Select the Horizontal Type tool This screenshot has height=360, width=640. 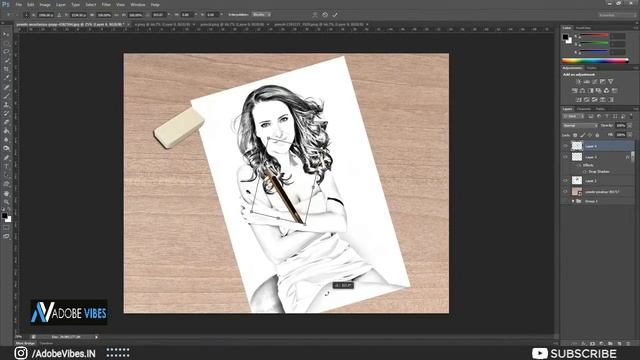(6, 166)
